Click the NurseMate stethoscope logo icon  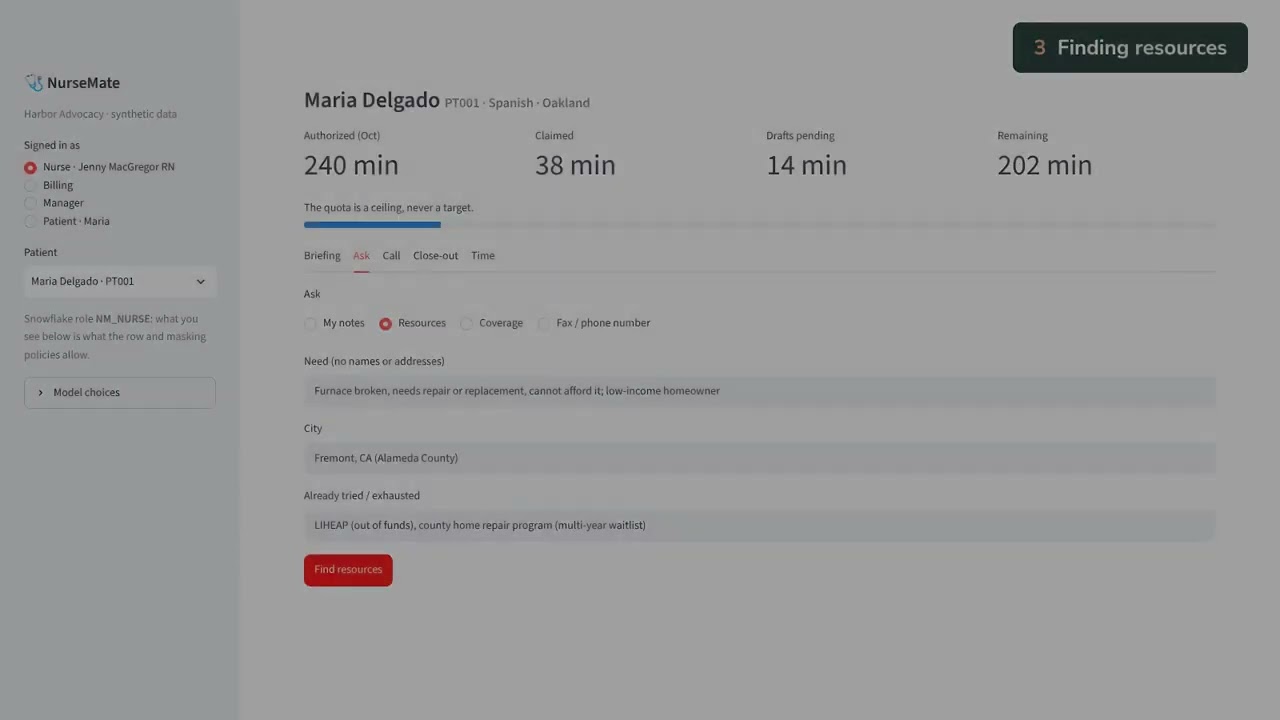34,83
